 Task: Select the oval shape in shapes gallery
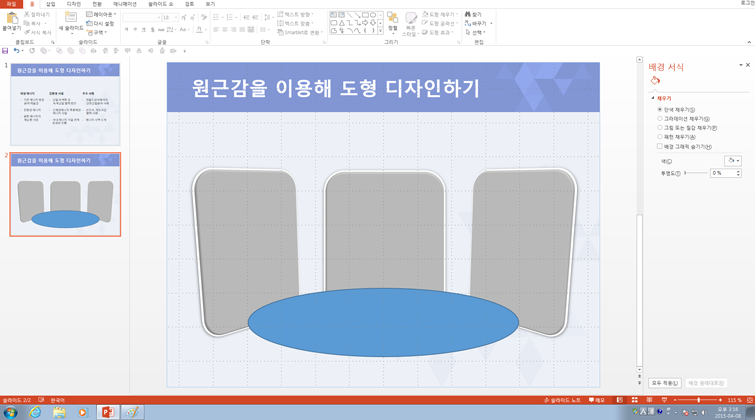373,15
